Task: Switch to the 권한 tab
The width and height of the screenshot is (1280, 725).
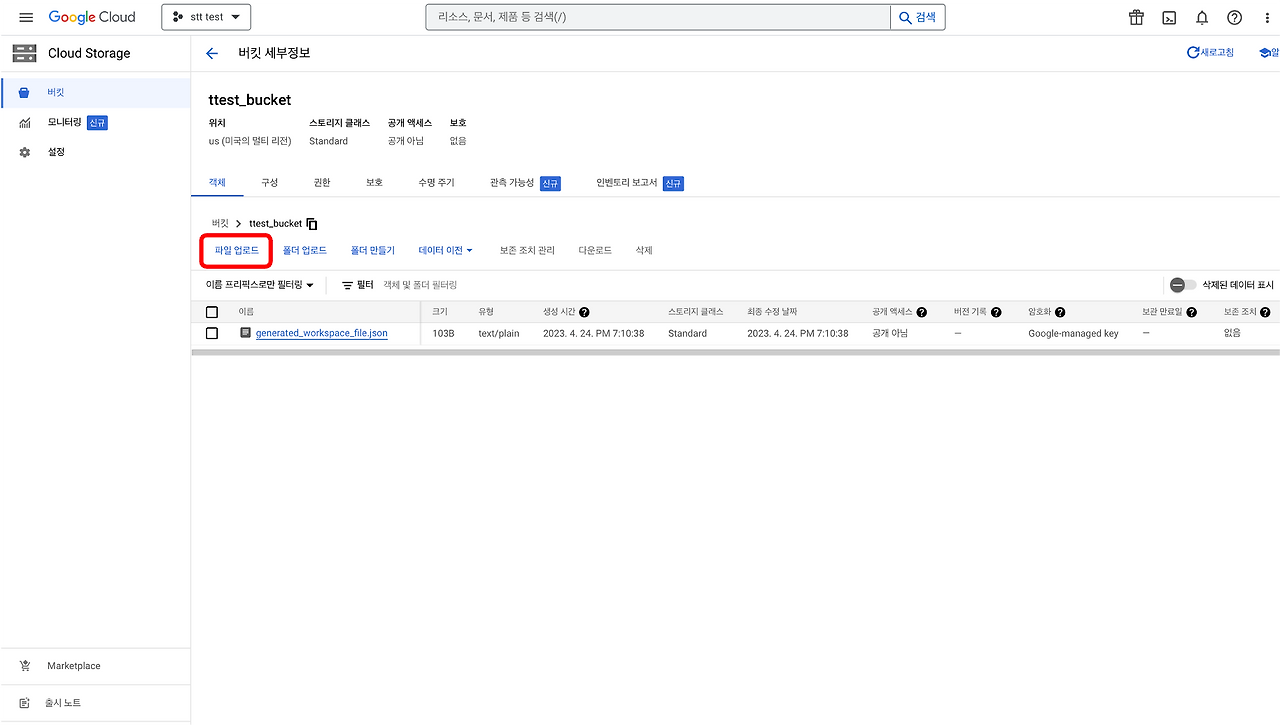Action: click(321, 183)
